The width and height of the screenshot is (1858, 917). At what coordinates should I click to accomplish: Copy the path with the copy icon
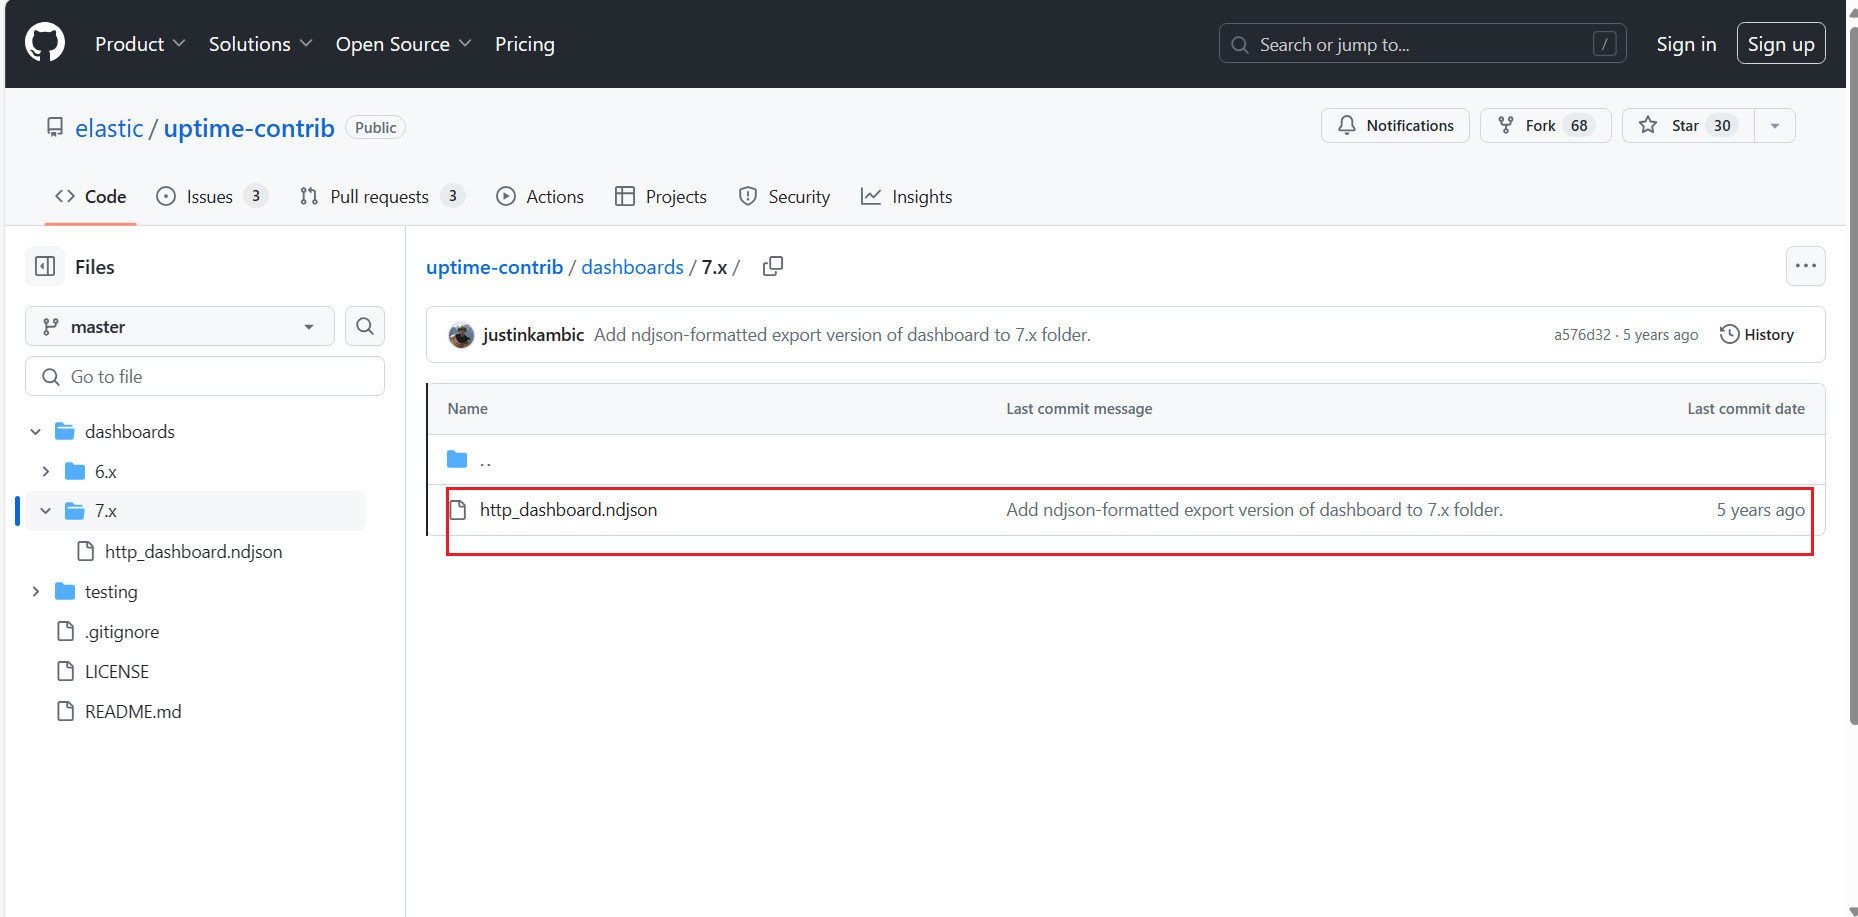773,266
